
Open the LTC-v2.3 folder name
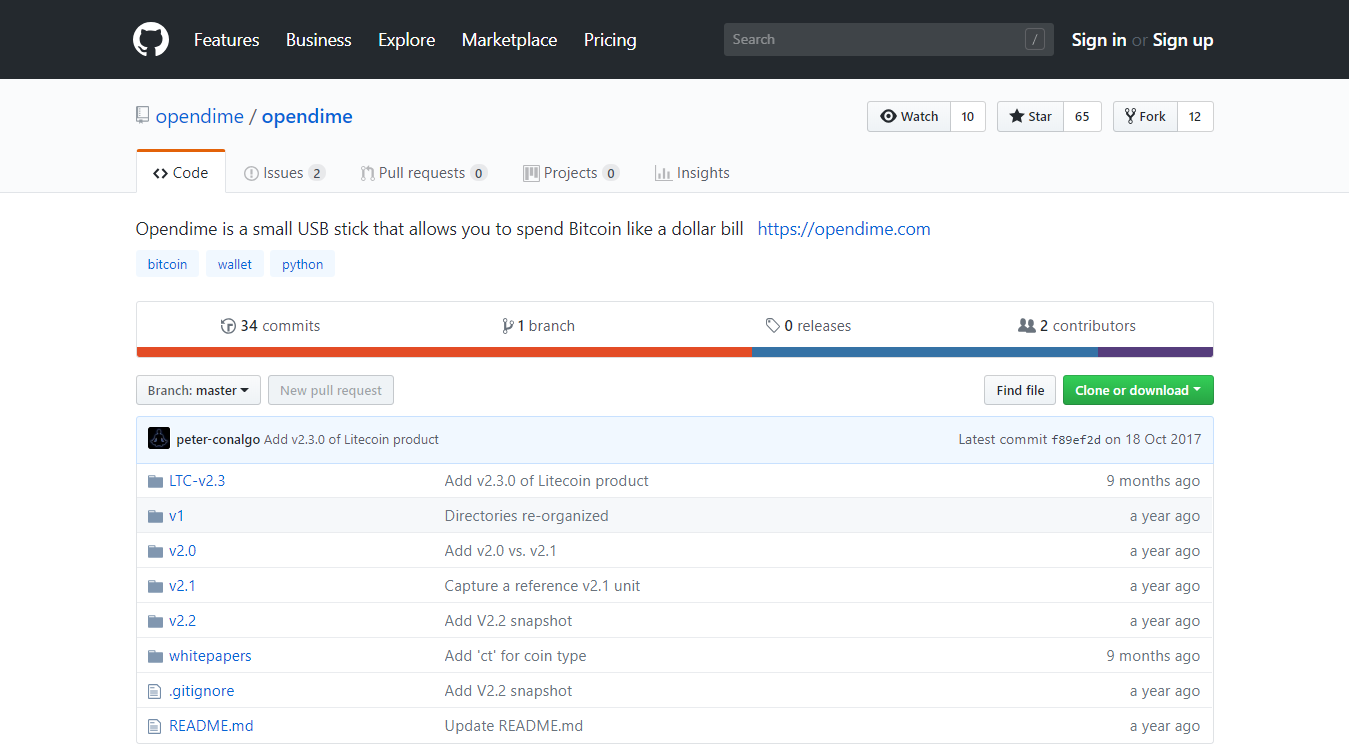(x=197, y=481)
